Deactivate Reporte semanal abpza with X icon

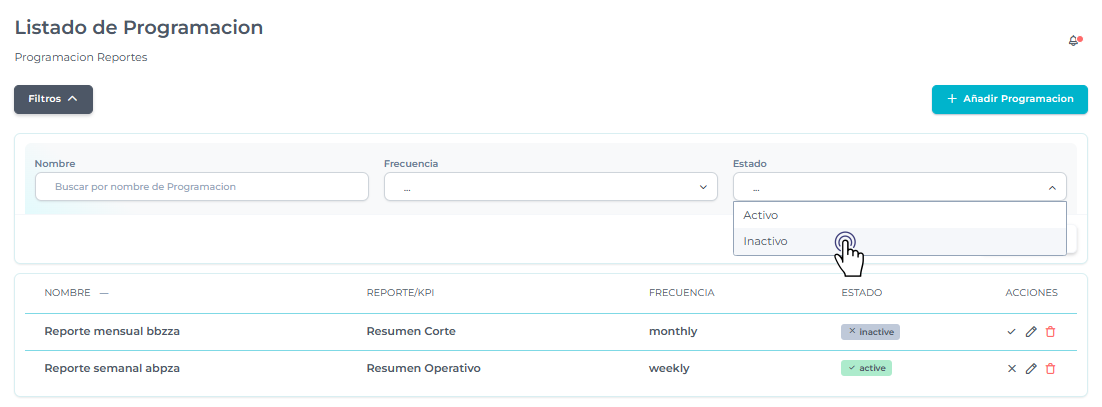point(1012,368)
